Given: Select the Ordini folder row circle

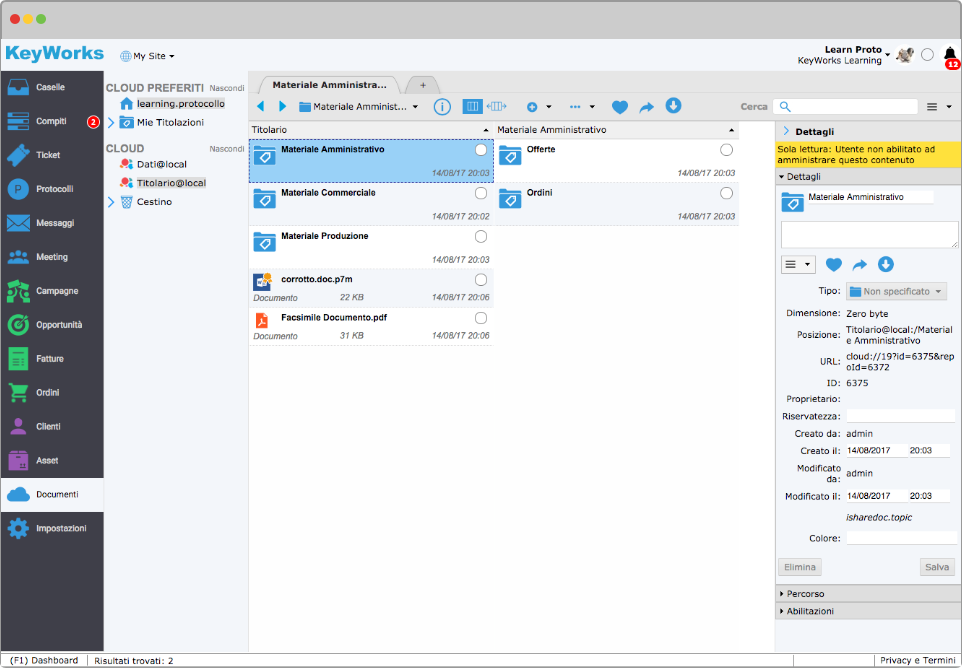Looking at the screenshot, I should pyautogui.click(x=726, y=194).
